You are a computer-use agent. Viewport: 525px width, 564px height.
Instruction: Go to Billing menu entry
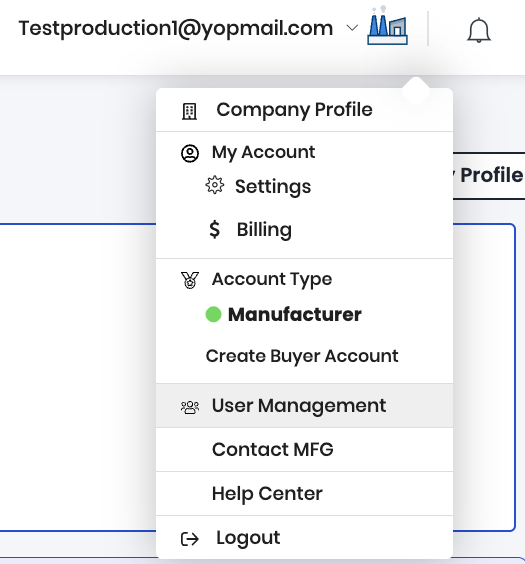[x=264, y=229]
